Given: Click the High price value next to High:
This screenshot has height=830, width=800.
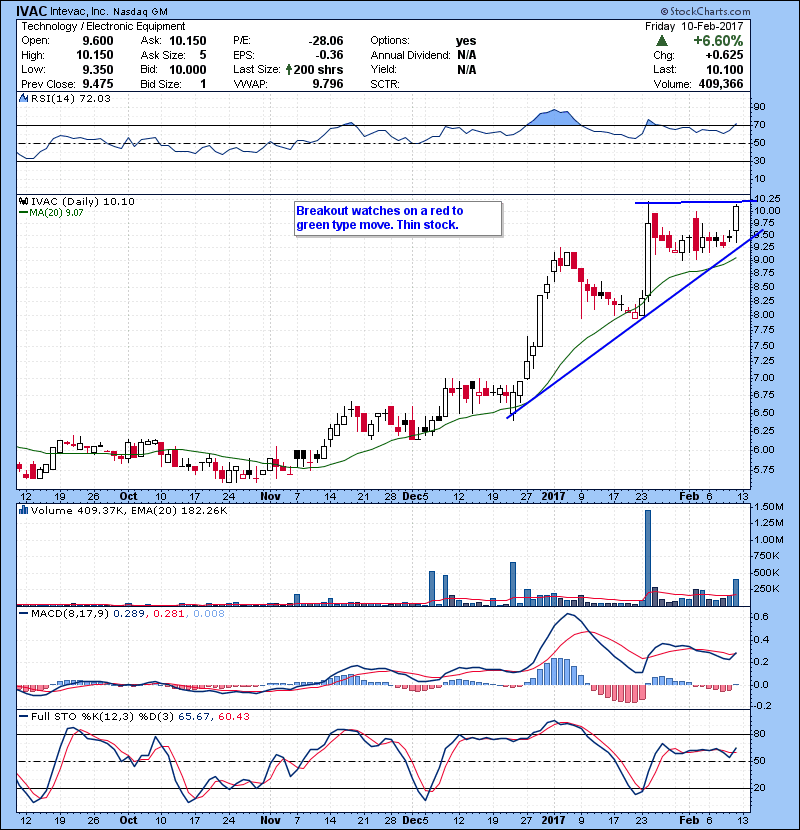Looking at the screenshot, I should click(x=95, y=55).
